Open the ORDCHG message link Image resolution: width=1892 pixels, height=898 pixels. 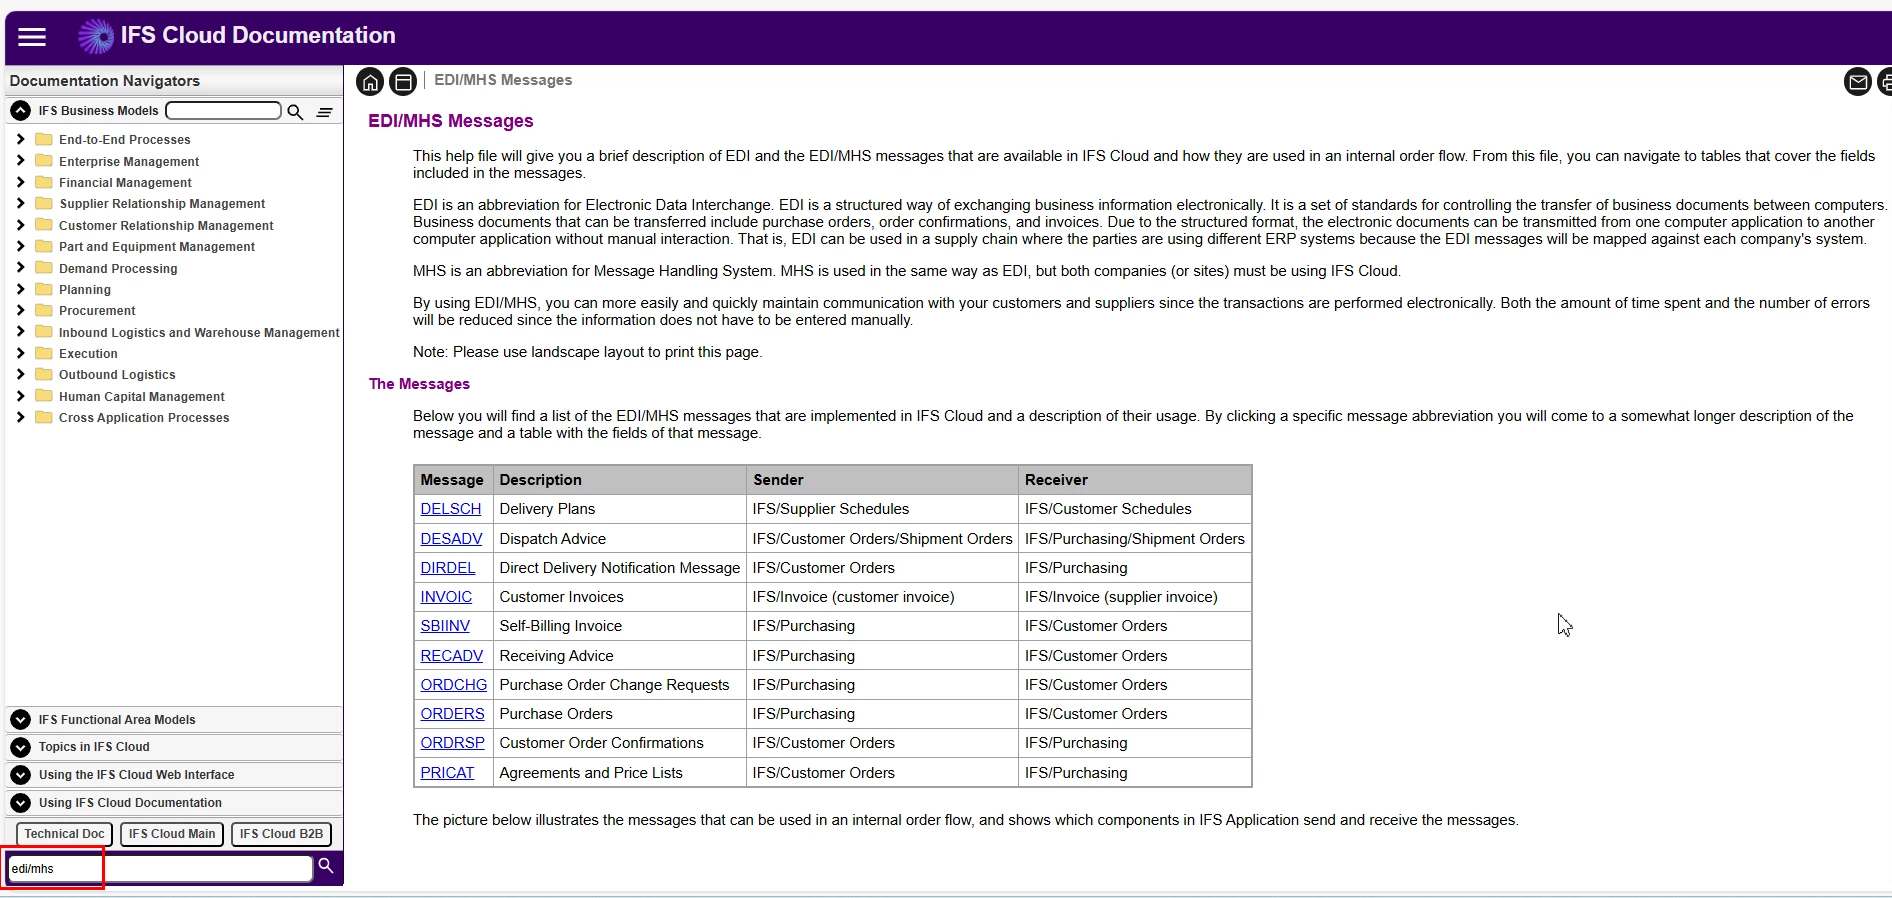point(453,685)
